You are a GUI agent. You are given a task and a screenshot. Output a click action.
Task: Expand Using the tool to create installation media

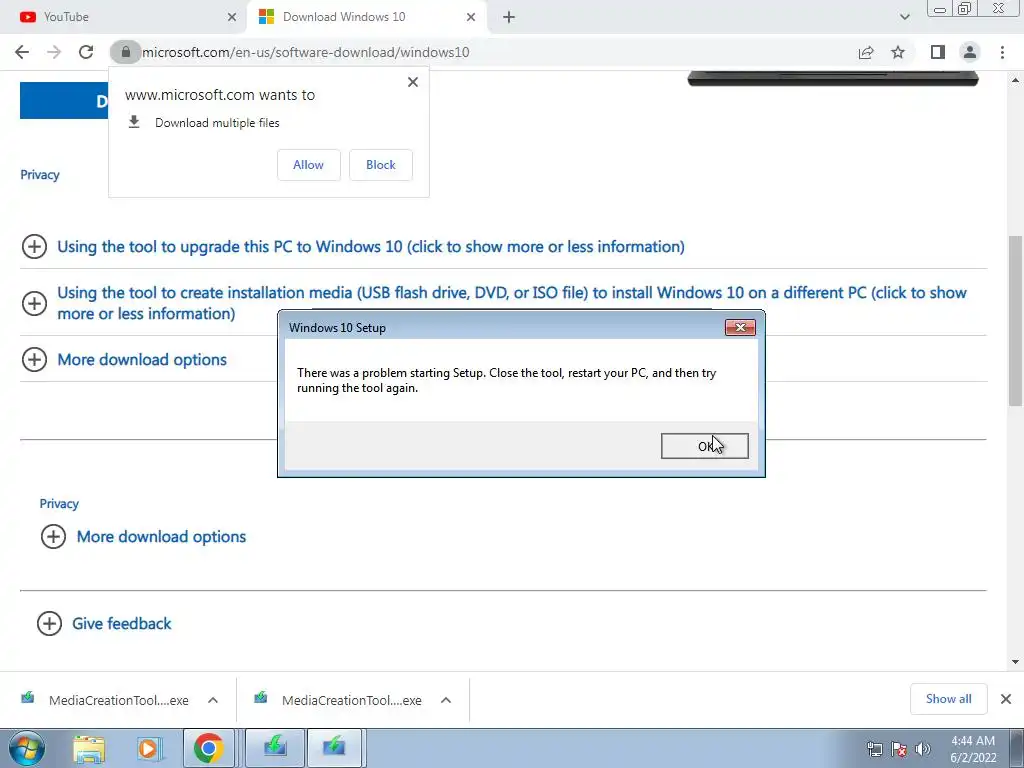[x=494, y=303]
